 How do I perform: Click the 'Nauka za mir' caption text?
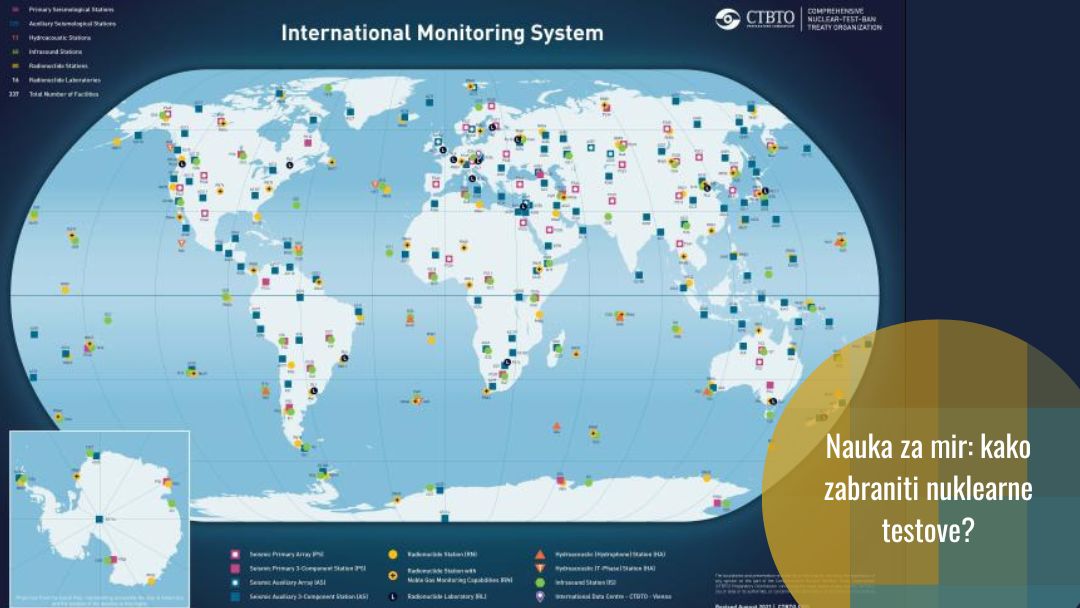[928, 488]
